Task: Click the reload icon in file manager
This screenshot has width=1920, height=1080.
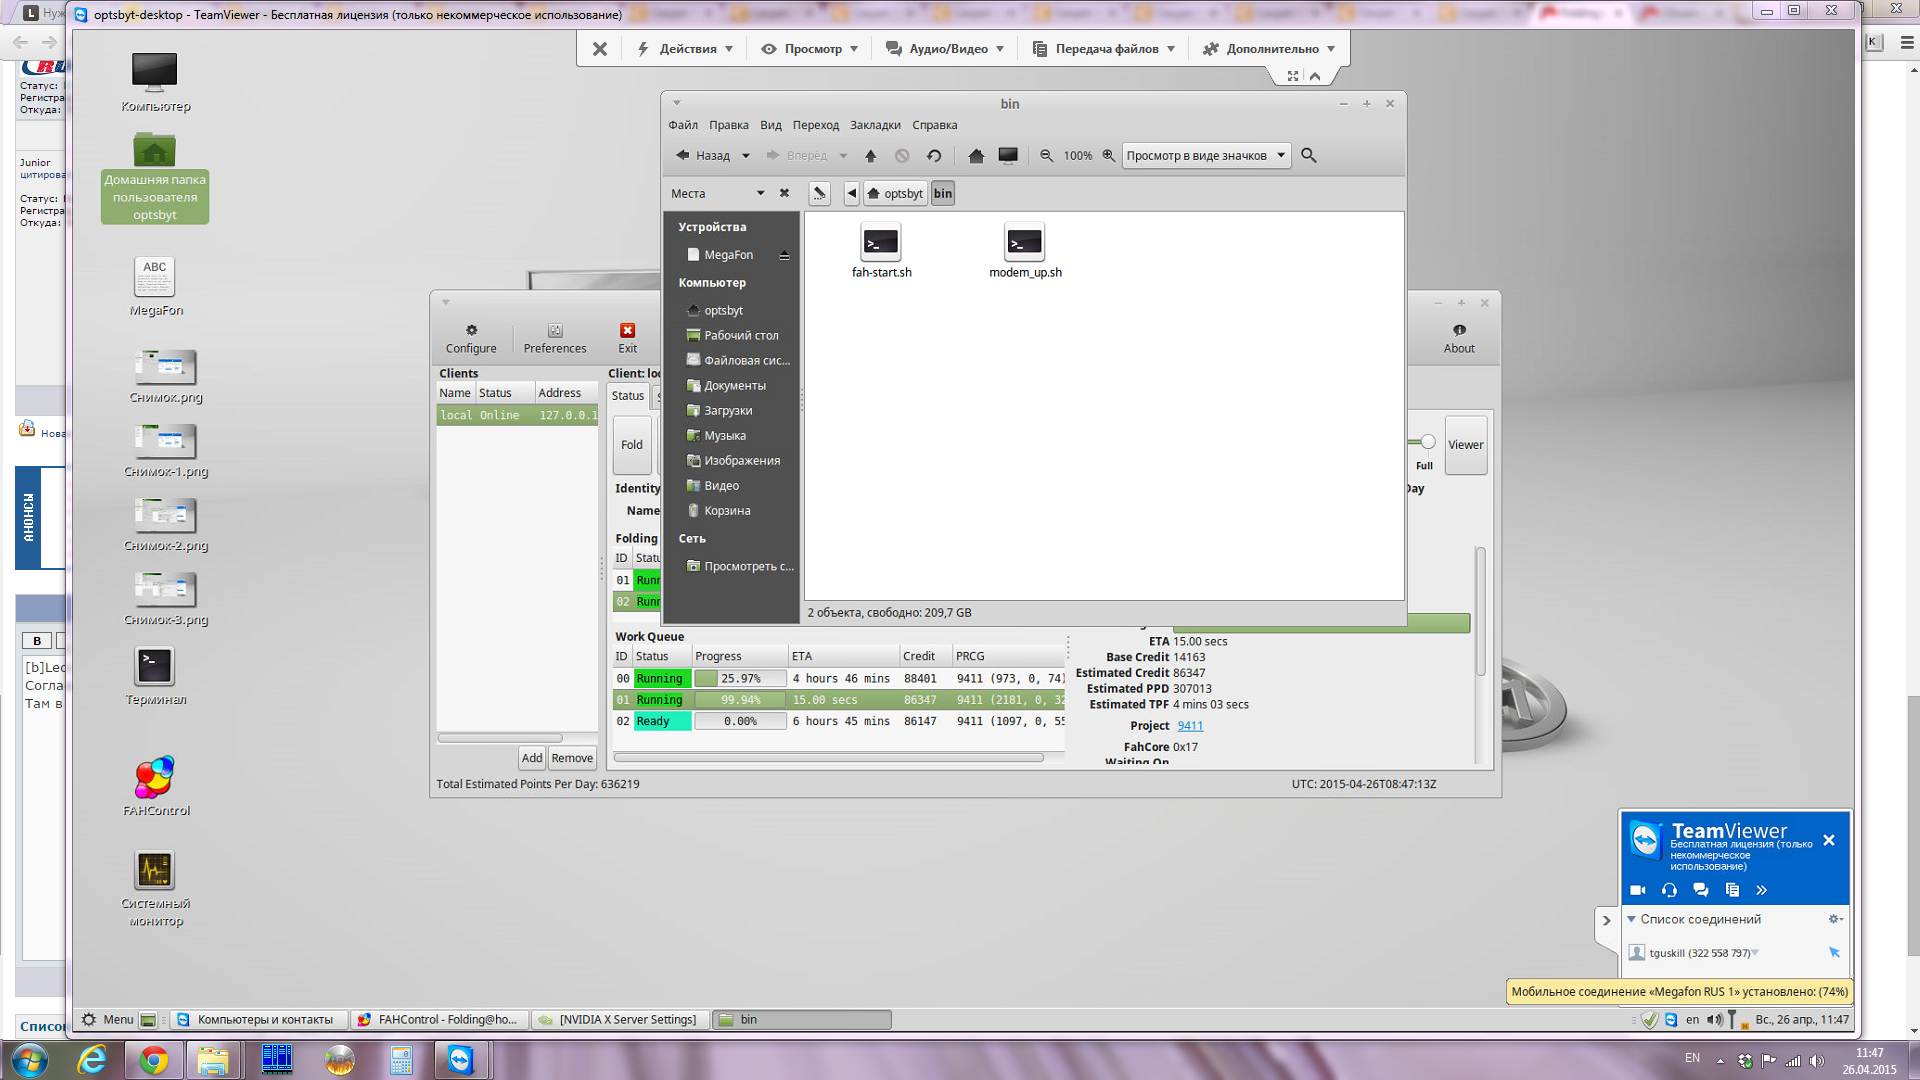Action: point(934,156)
